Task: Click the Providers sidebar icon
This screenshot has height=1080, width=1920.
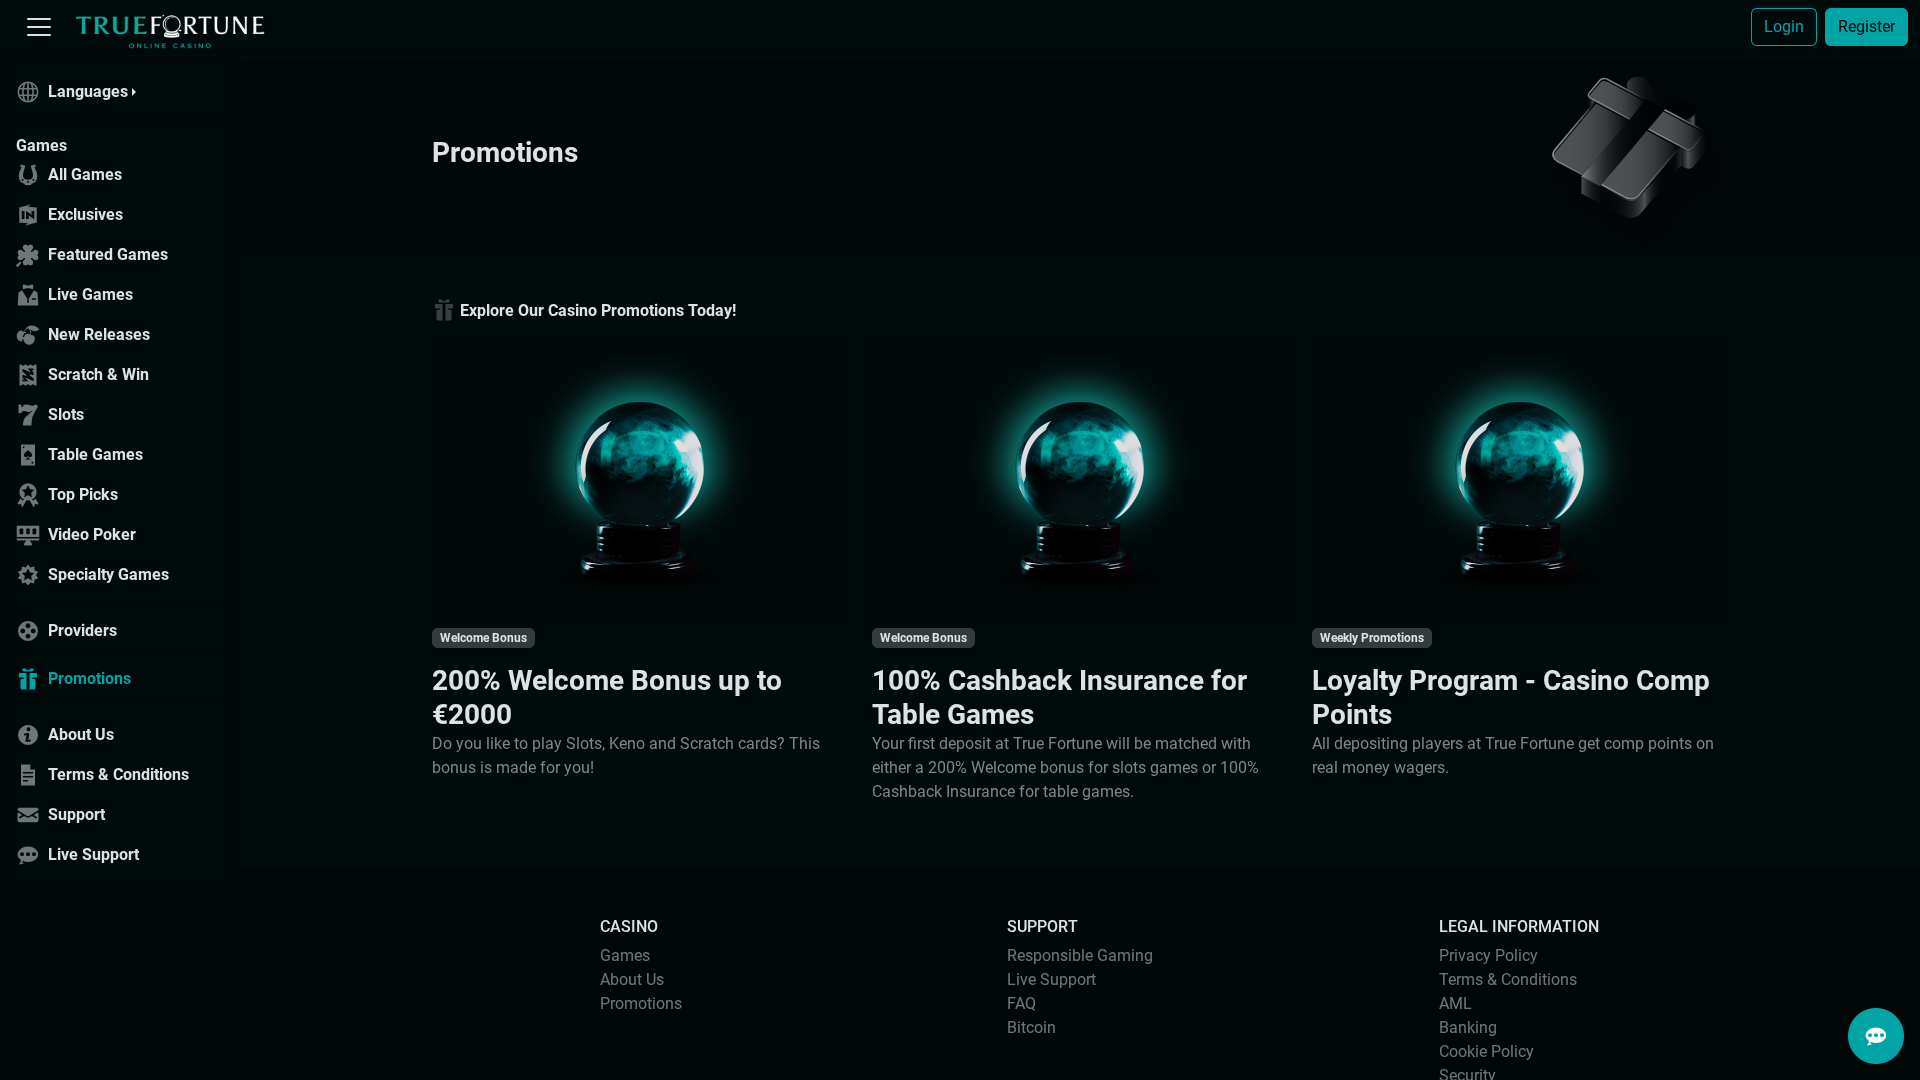Action: pyautogui.click(x=28, y=631)
